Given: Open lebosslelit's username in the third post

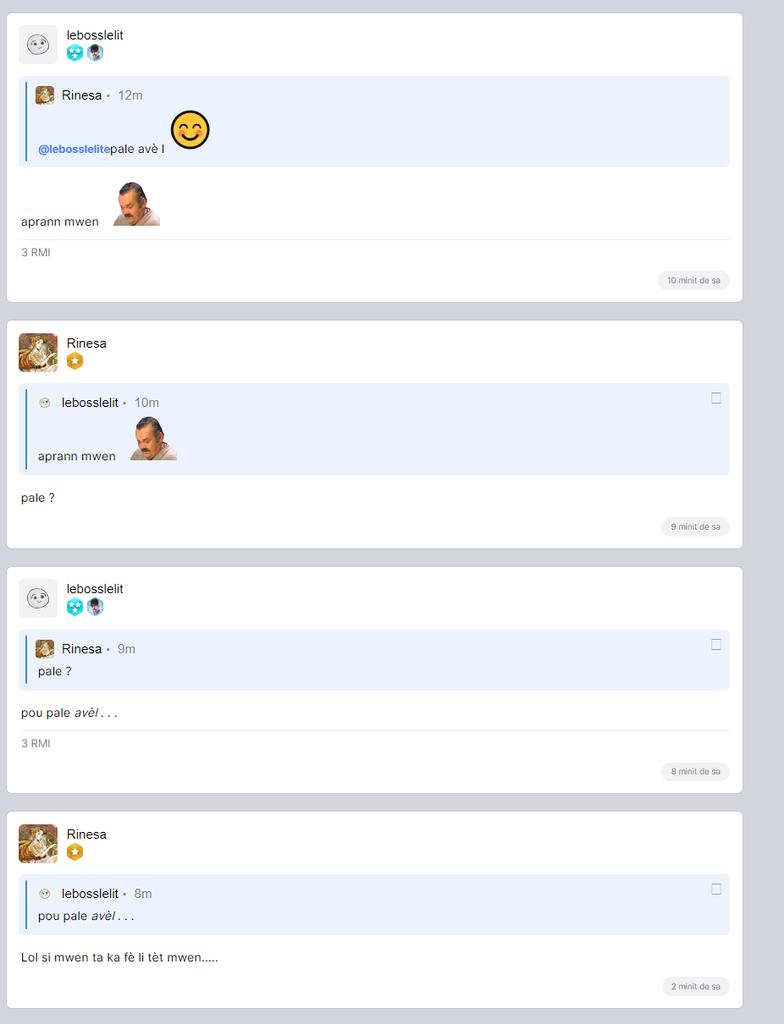Looking at the screenshot, I should click(x=95, y=588).
